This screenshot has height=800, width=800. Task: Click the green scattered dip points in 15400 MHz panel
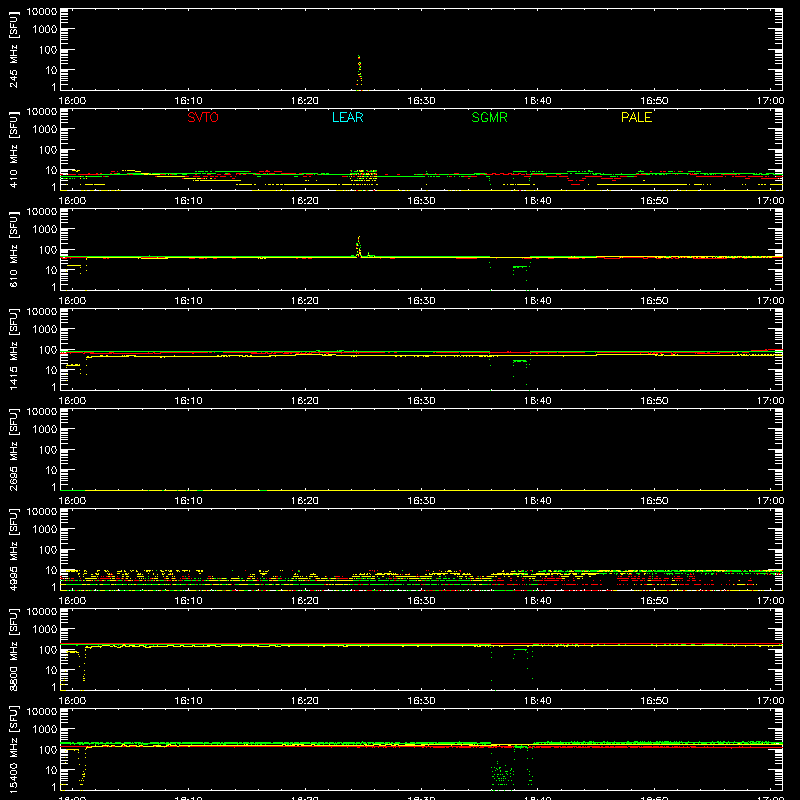point(502,774)
